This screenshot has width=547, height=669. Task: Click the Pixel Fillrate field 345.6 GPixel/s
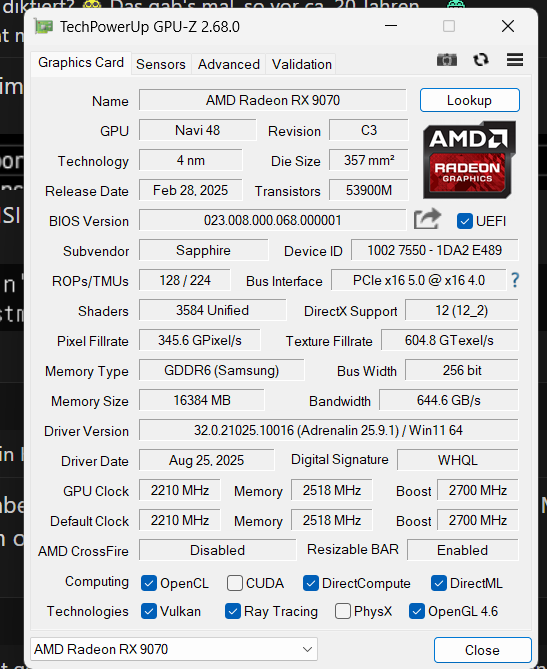[x=200, y=340]
